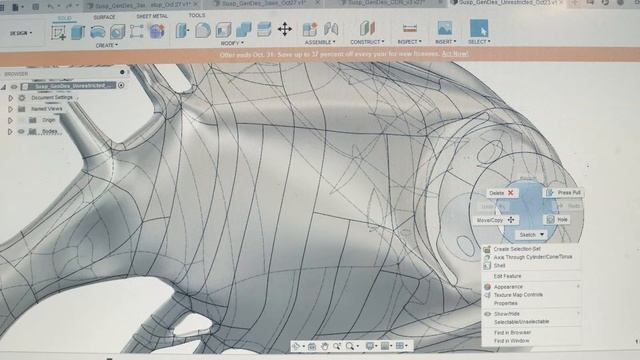Viewport: 640px width, 360px height.
Task: Open the Susp_GenDes_Unrestricted document tab
Action: tap(508, 3)
